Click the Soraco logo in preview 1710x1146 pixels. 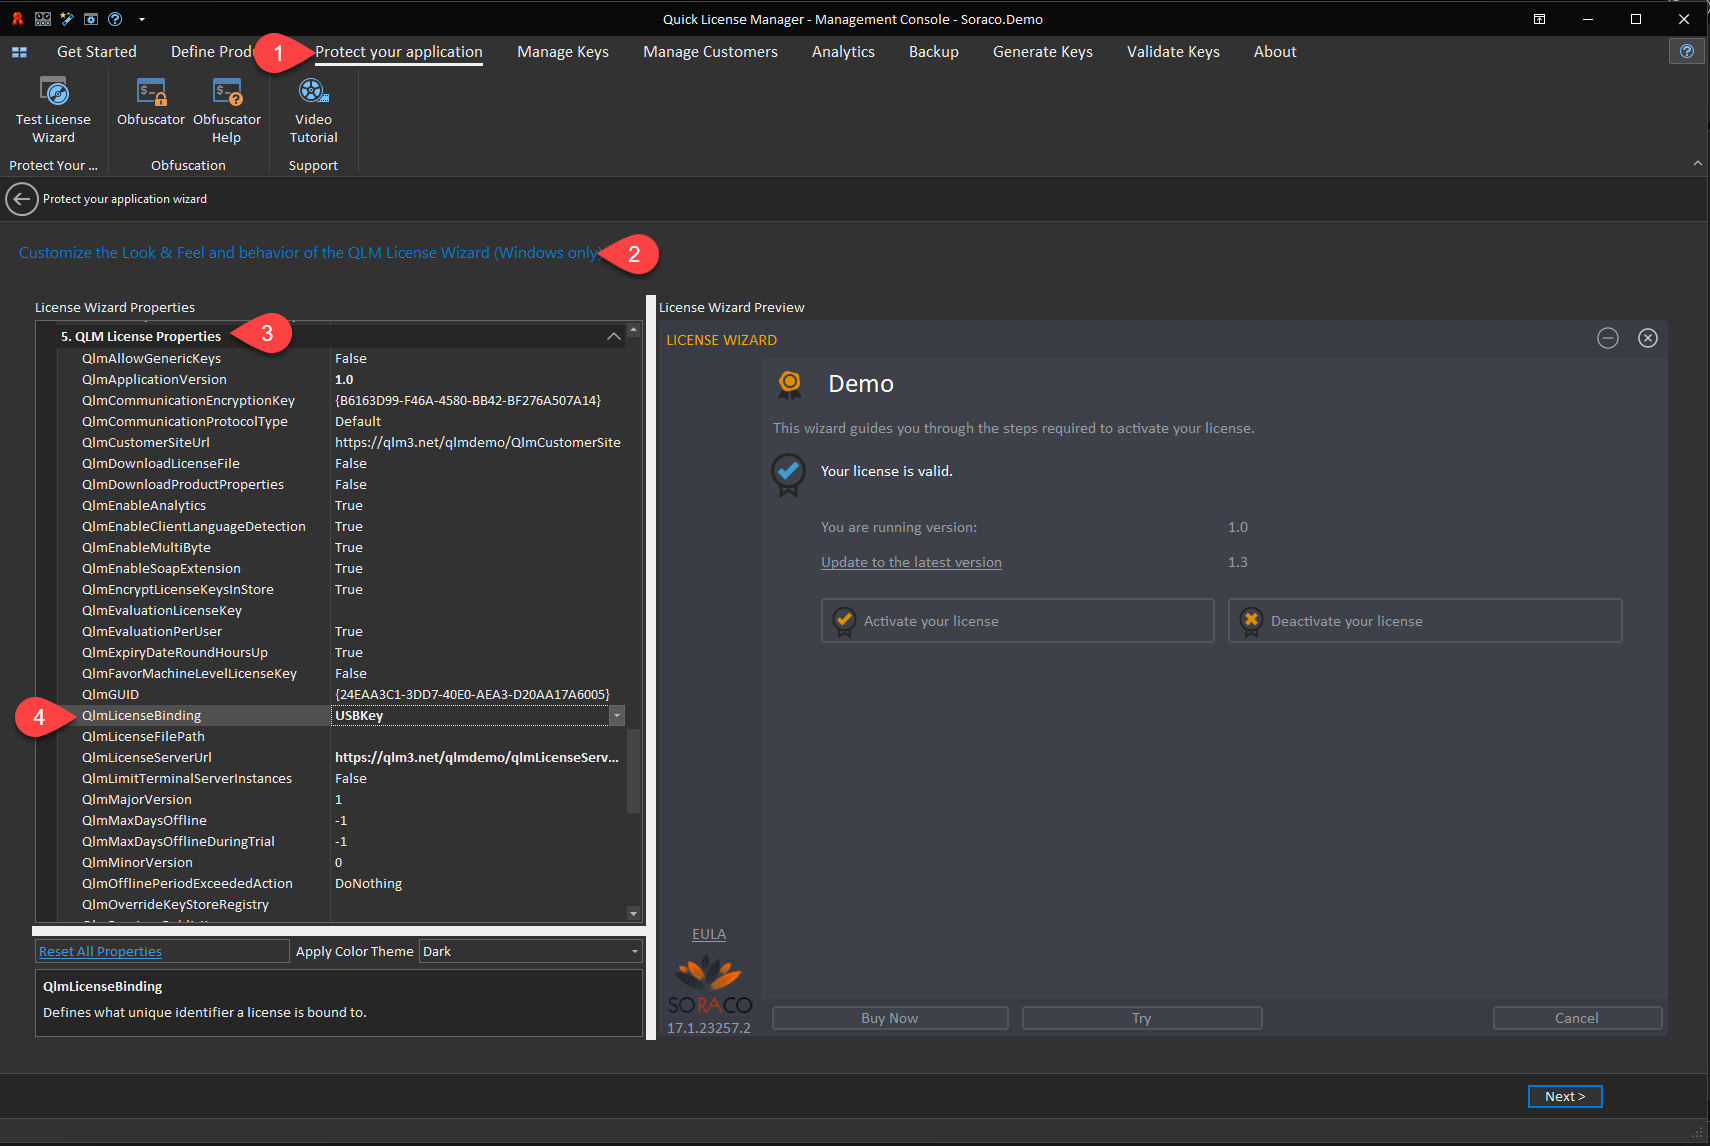coord(709,985)
